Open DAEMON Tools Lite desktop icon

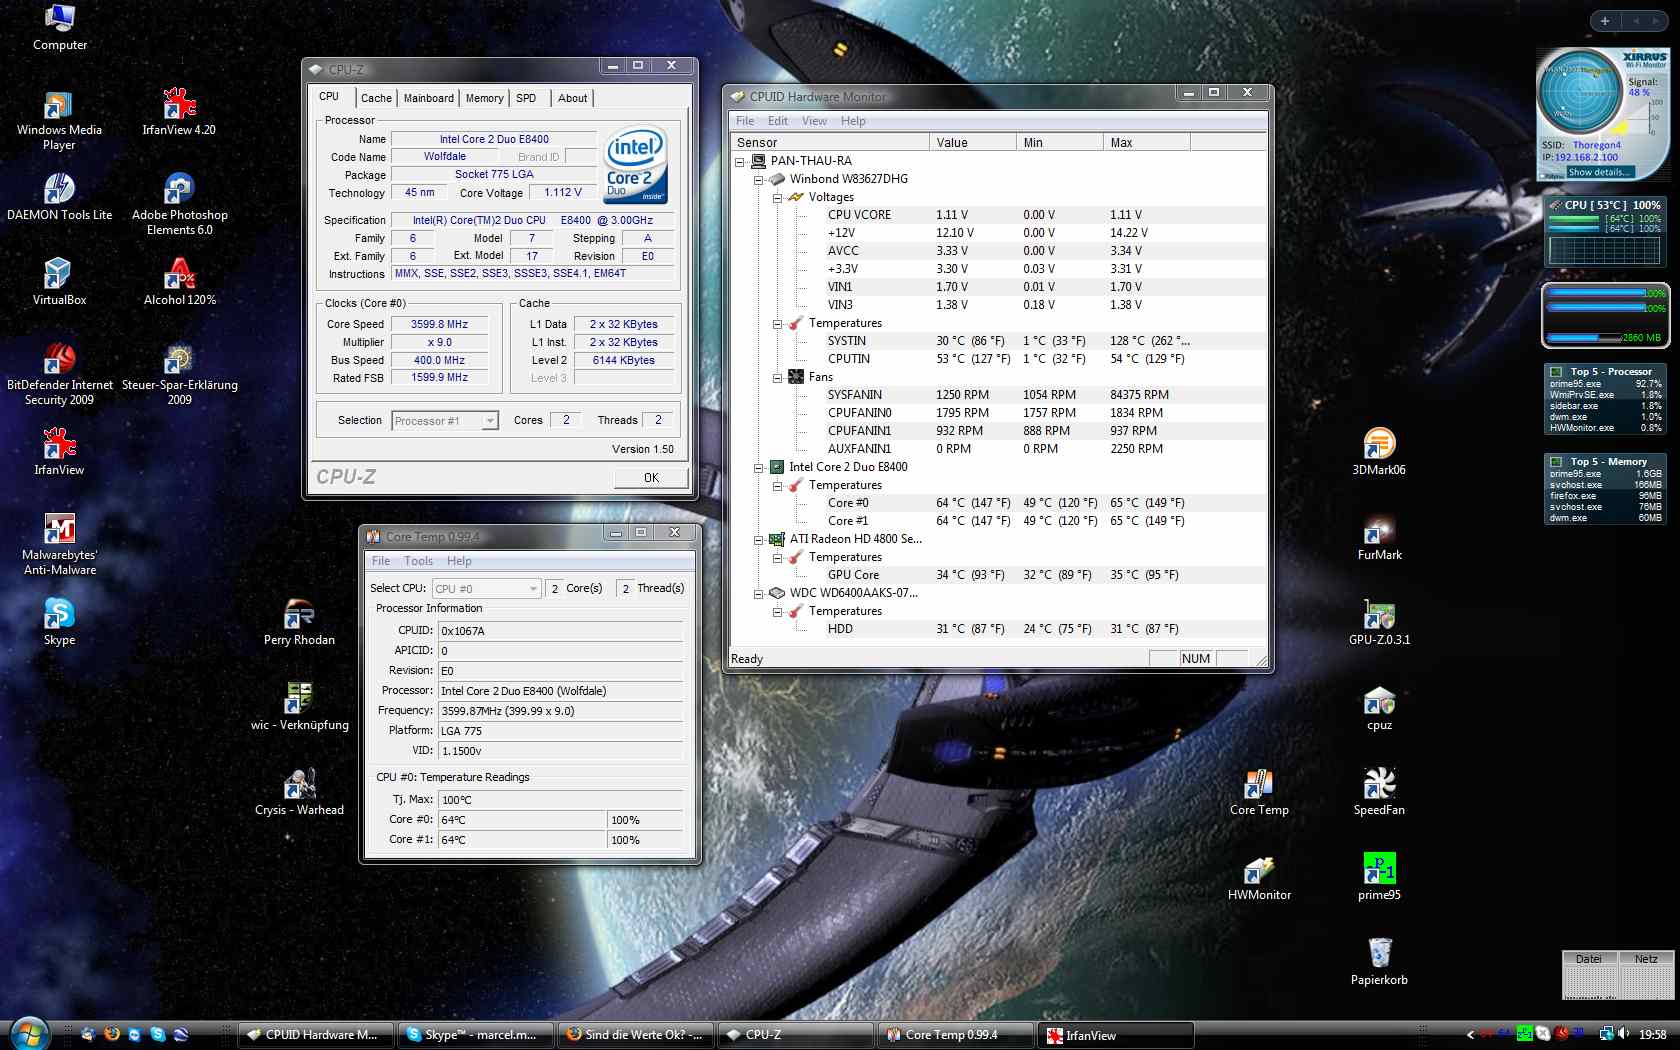click(x=59, y=189)
